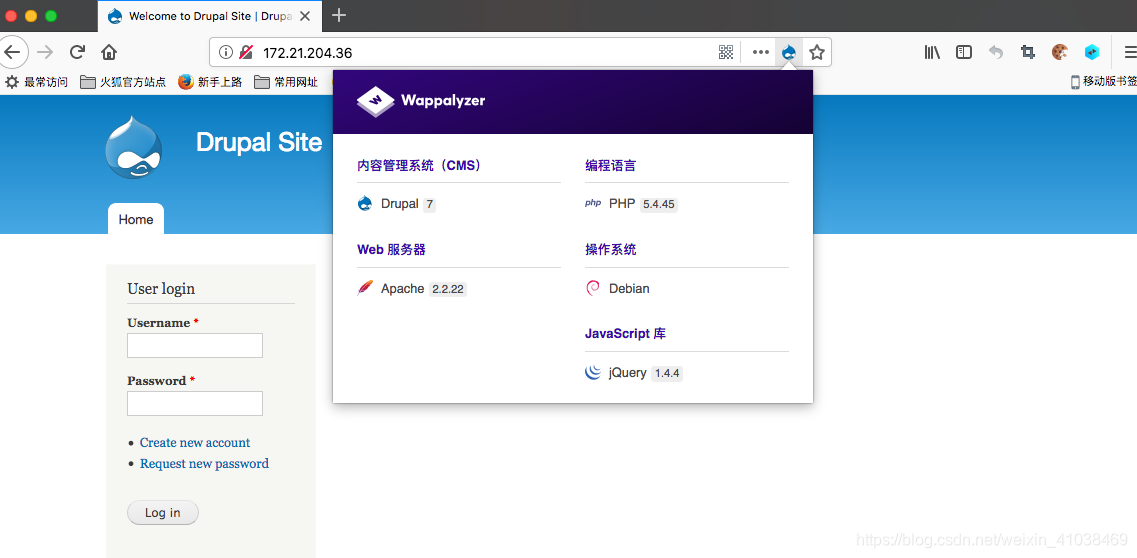Open the cookie extension icon
The width and height of the screenshot is (1137, 558).
1060,52
